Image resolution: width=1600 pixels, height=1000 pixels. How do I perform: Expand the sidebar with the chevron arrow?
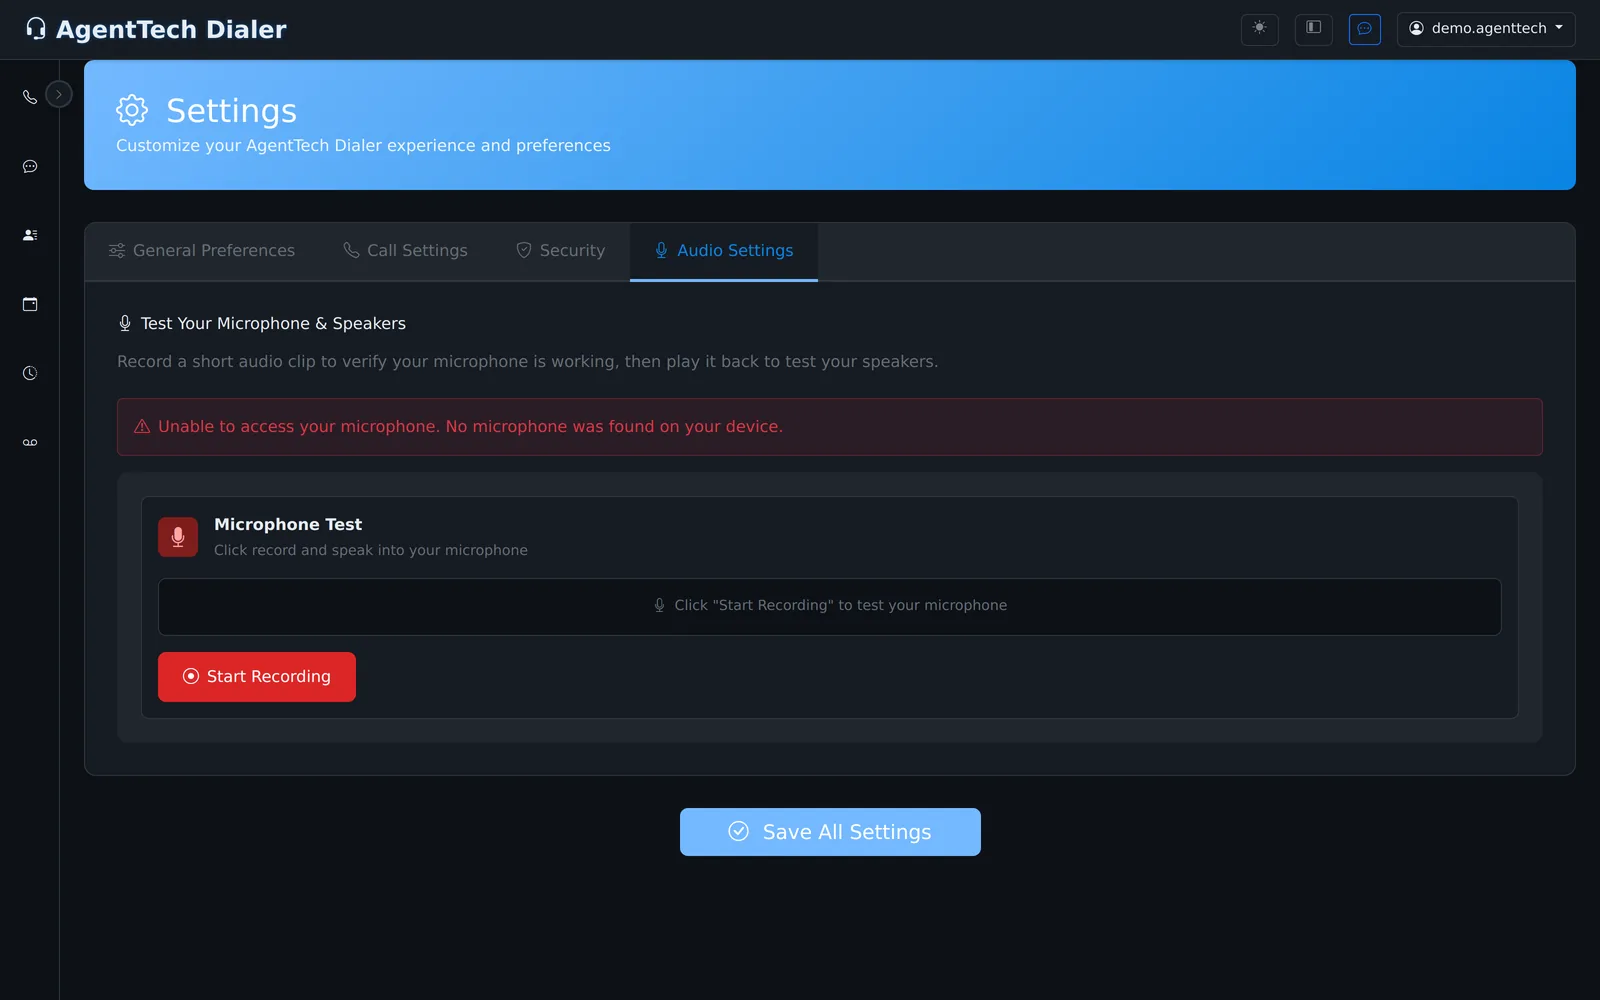(59, 95)
